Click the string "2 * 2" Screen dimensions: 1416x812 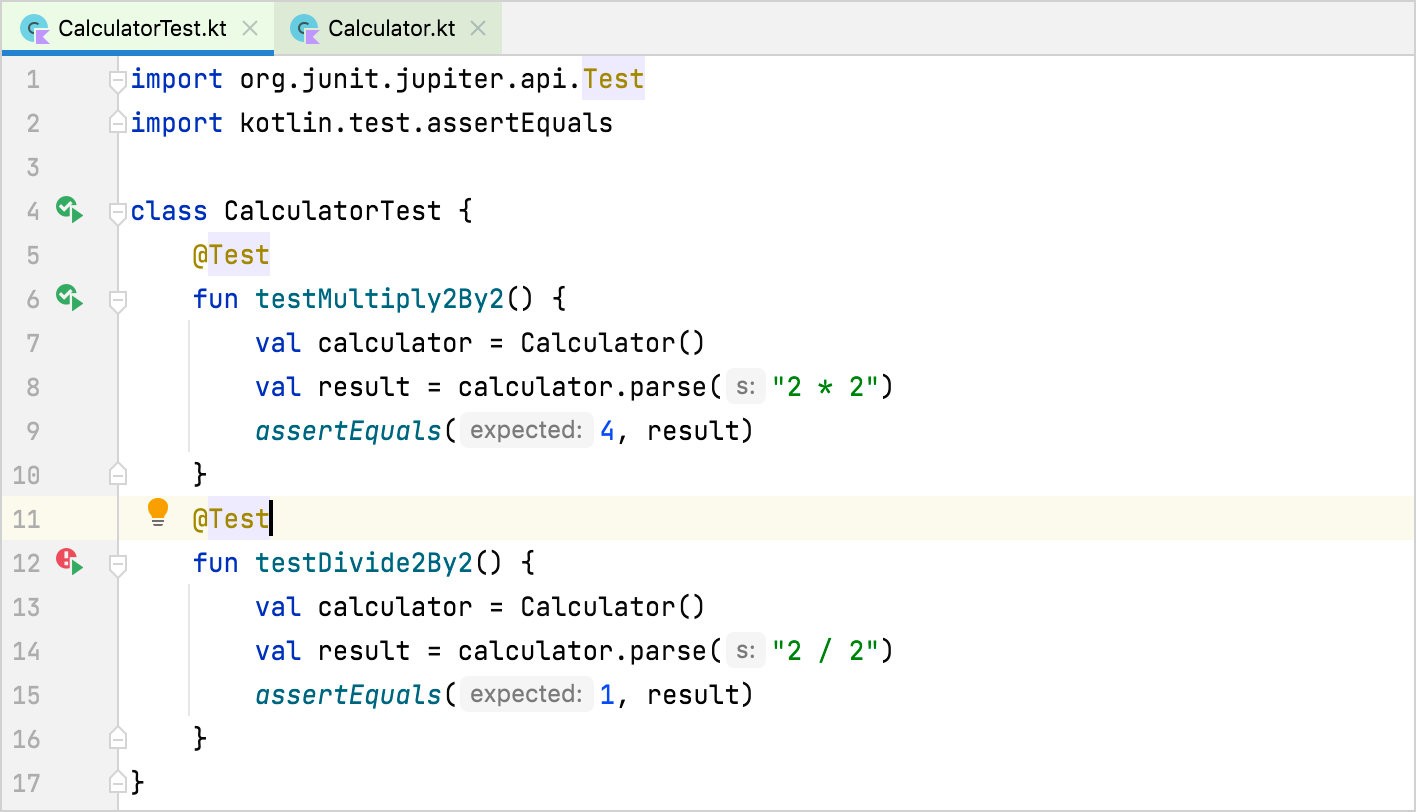click(824, 387)
